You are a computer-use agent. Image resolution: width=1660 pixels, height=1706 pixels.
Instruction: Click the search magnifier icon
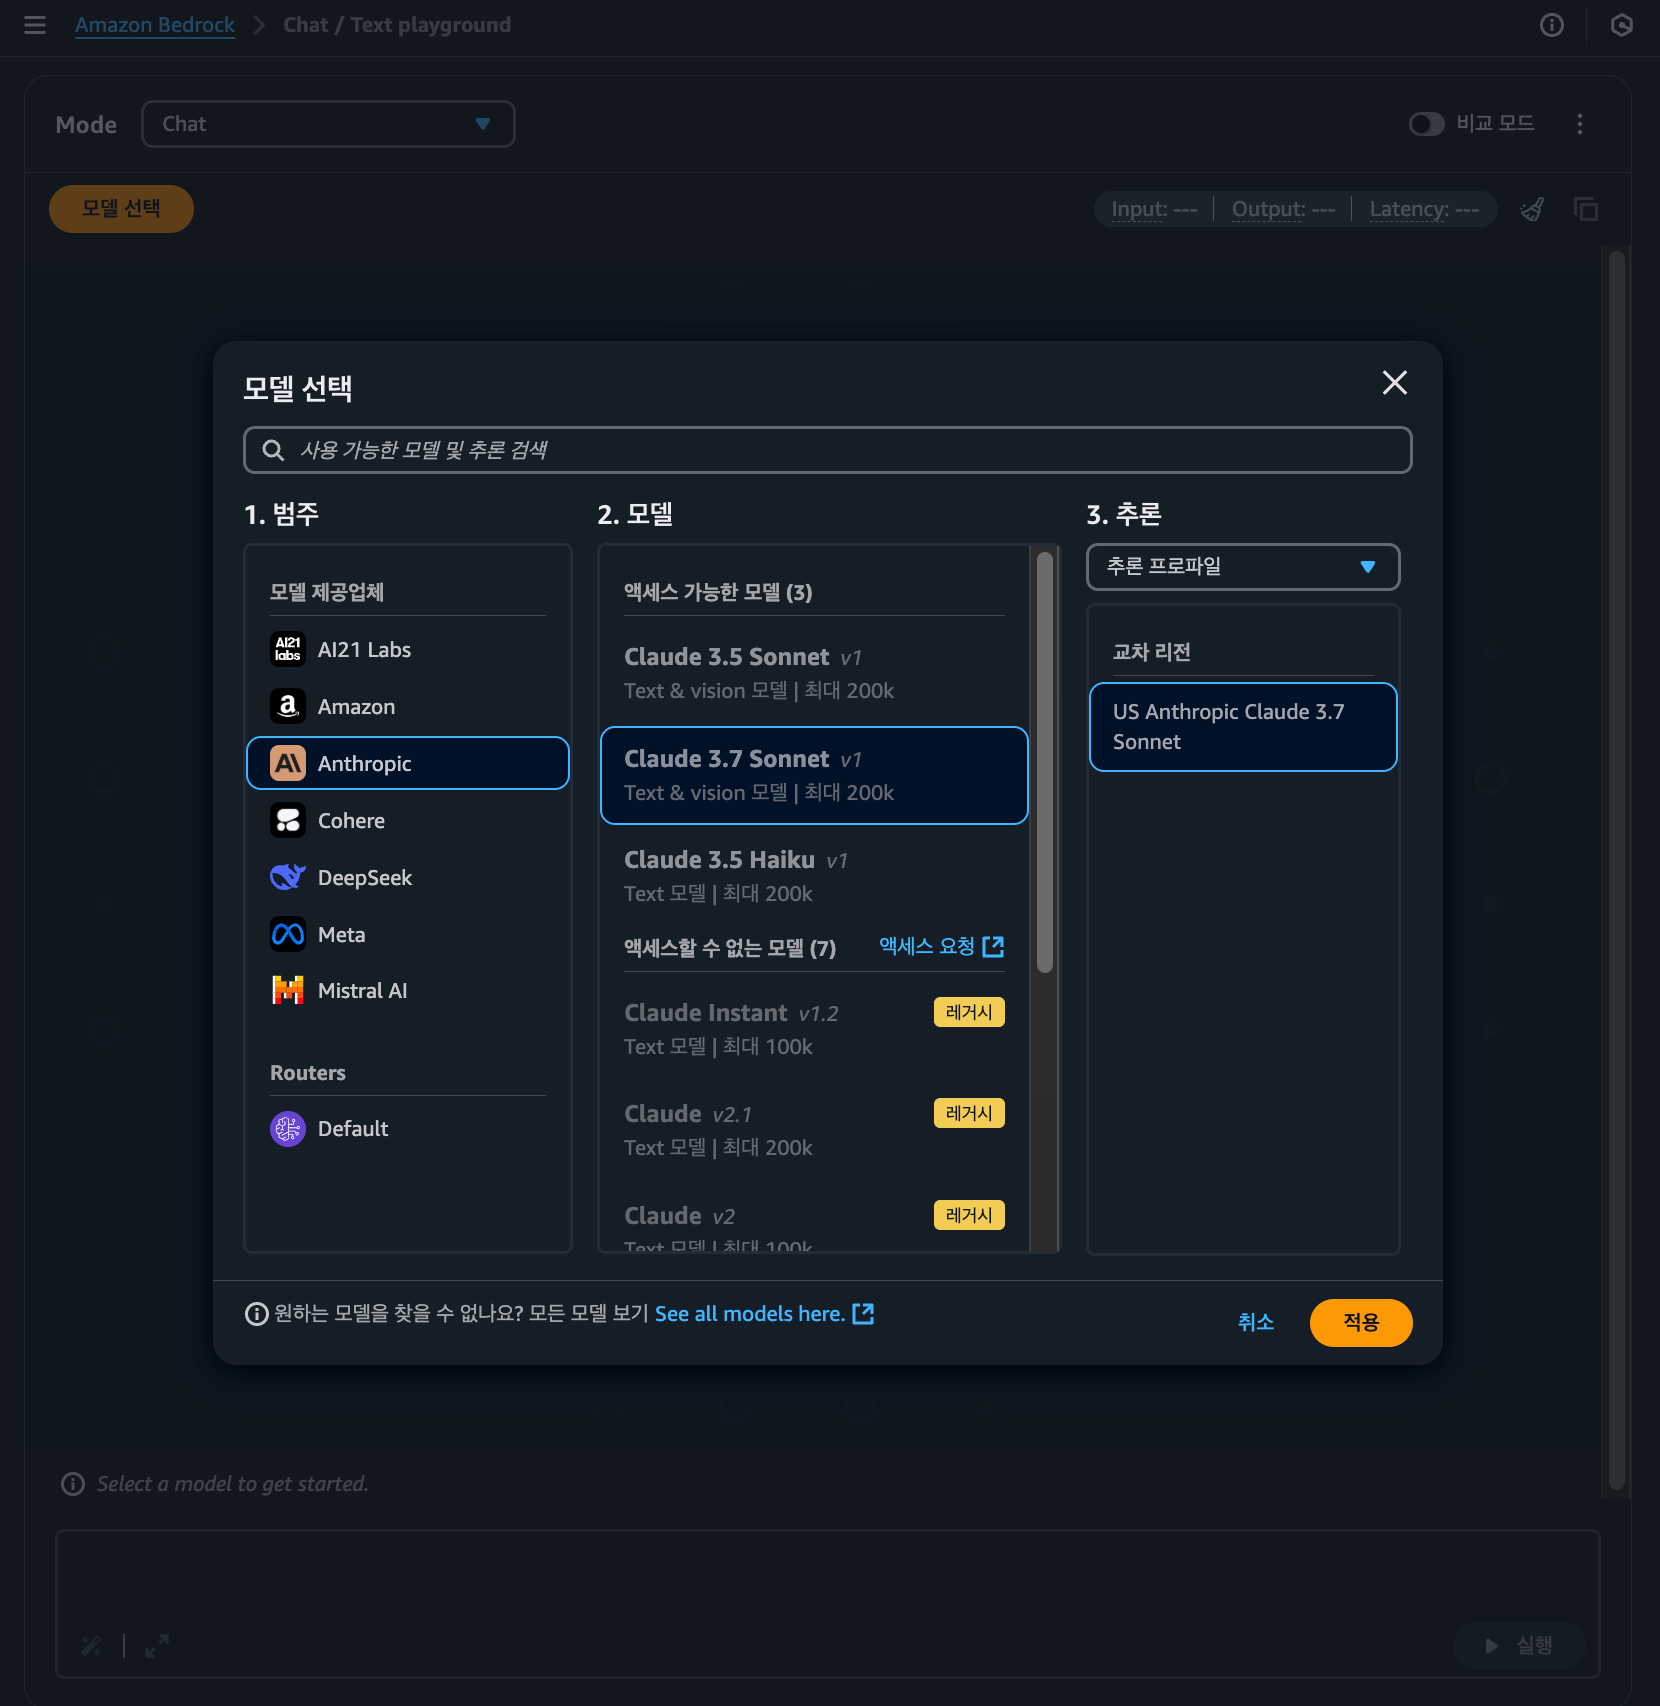pyautogui.click(x=273, y=450)
